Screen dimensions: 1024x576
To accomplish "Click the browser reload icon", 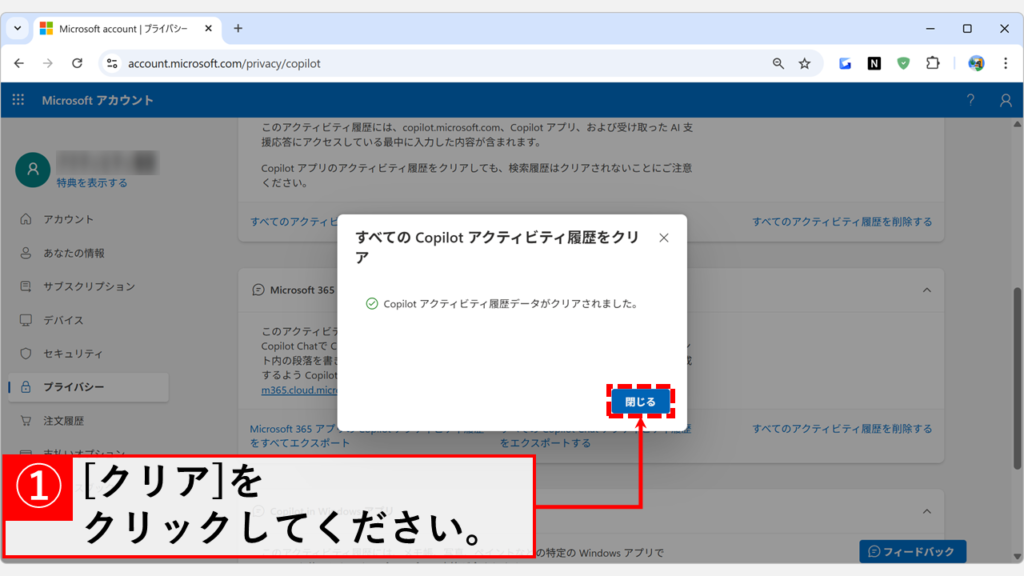I will pyautogui.click(x=77, y=63).
